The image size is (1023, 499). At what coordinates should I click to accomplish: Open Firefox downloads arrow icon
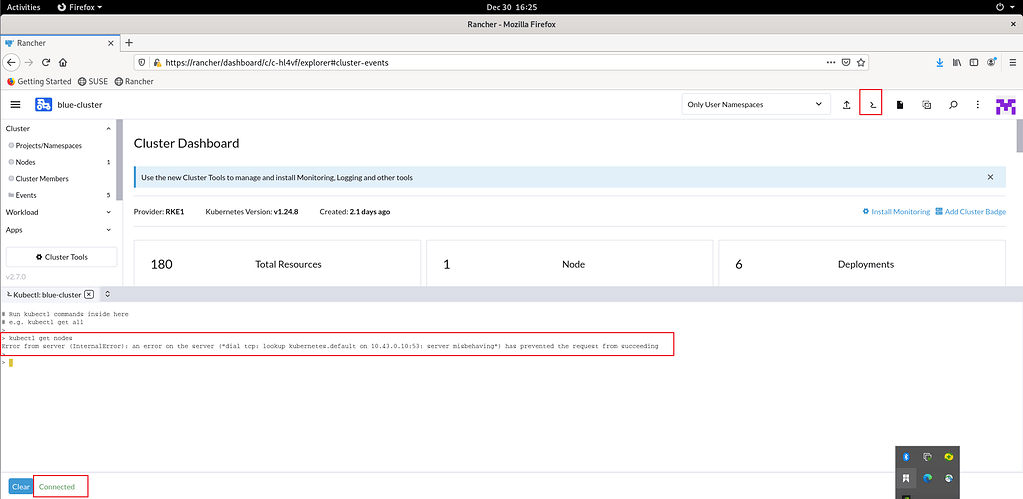click(939, 62)
